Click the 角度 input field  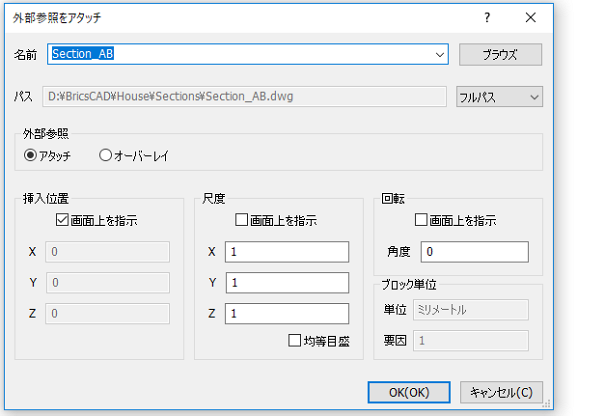[474, 252]
